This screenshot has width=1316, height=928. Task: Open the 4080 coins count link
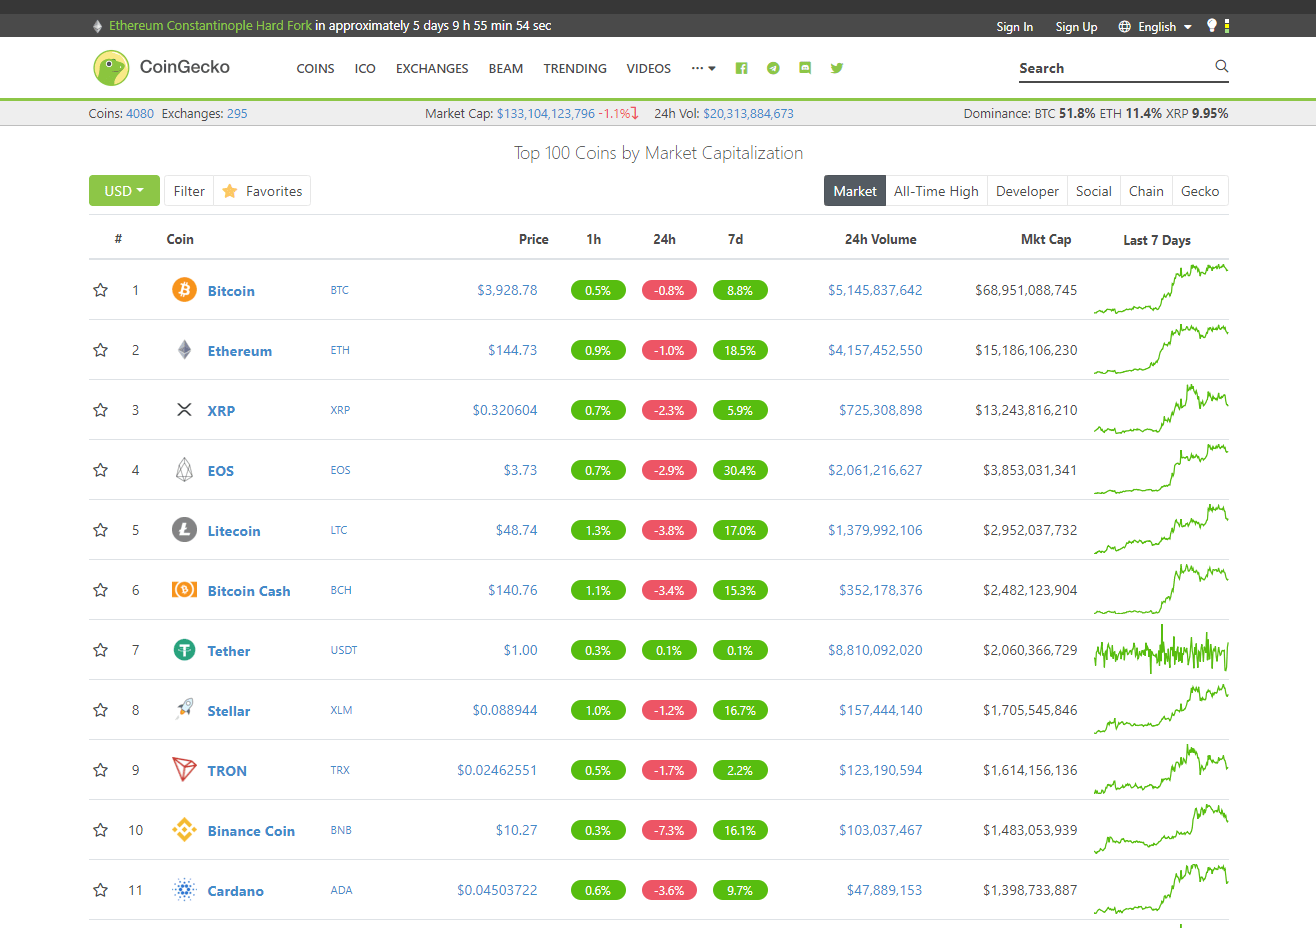point(140,114)
